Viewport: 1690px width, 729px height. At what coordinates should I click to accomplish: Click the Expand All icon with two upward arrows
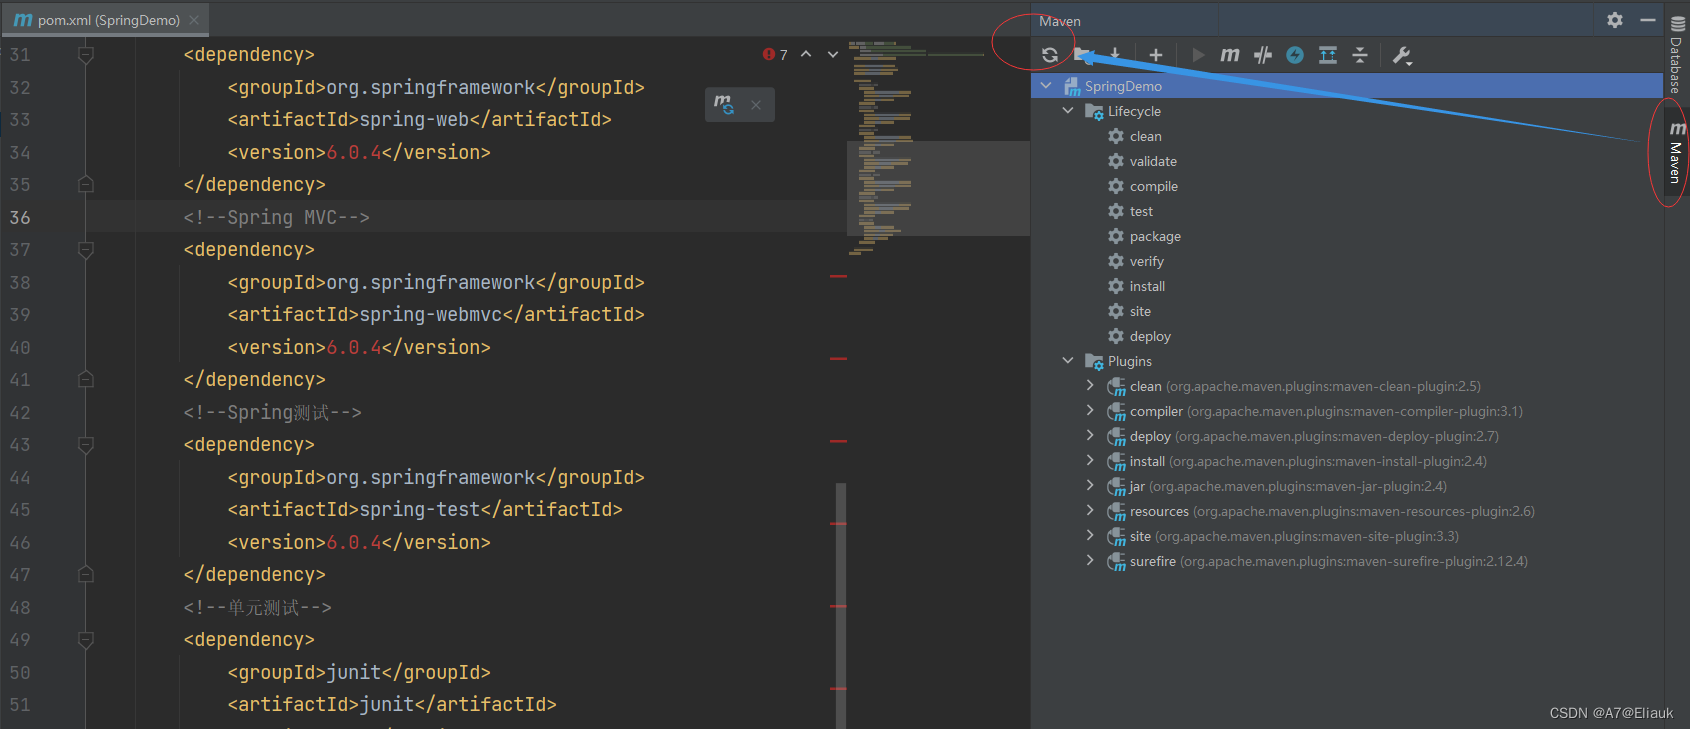1328,55
